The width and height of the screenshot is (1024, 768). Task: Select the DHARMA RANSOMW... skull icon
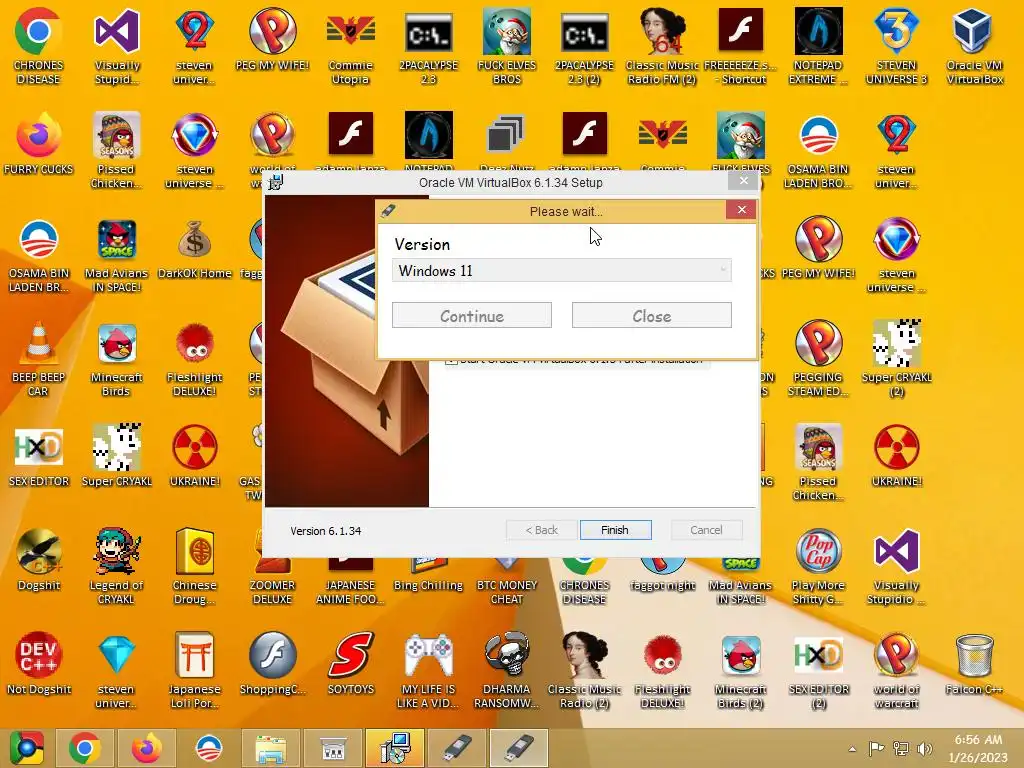tap(507, 671)
